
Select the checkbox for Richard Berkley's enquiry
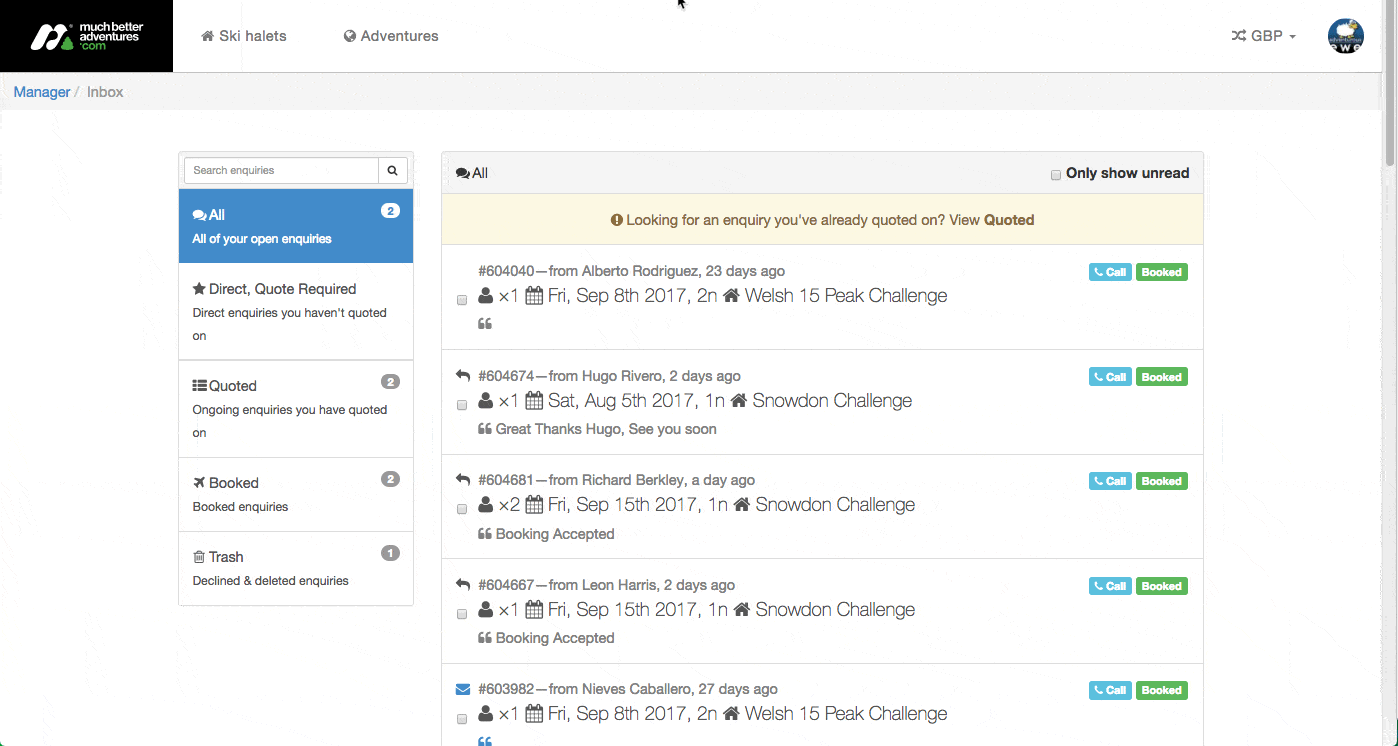[462, 509]
